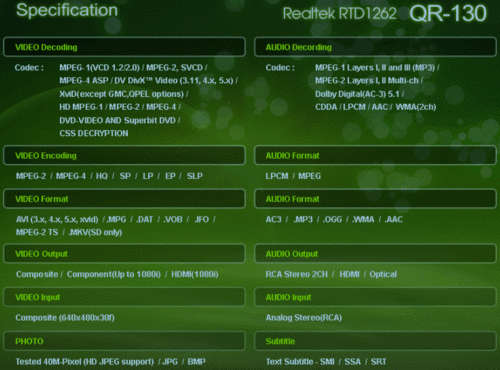This screenshot has width=500, height=370.
Task: Select 'AC3' in the audio file formats
Action: (x=273, y=220)
